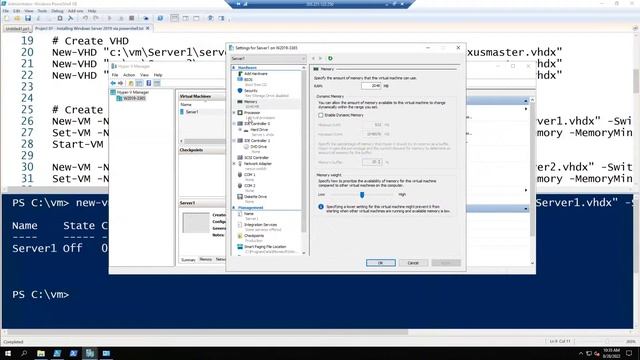Click Help icon in Hyper-V Manager toolbar
The height and width of the screenshot is (360, 640).
click(x=149, y=83)
